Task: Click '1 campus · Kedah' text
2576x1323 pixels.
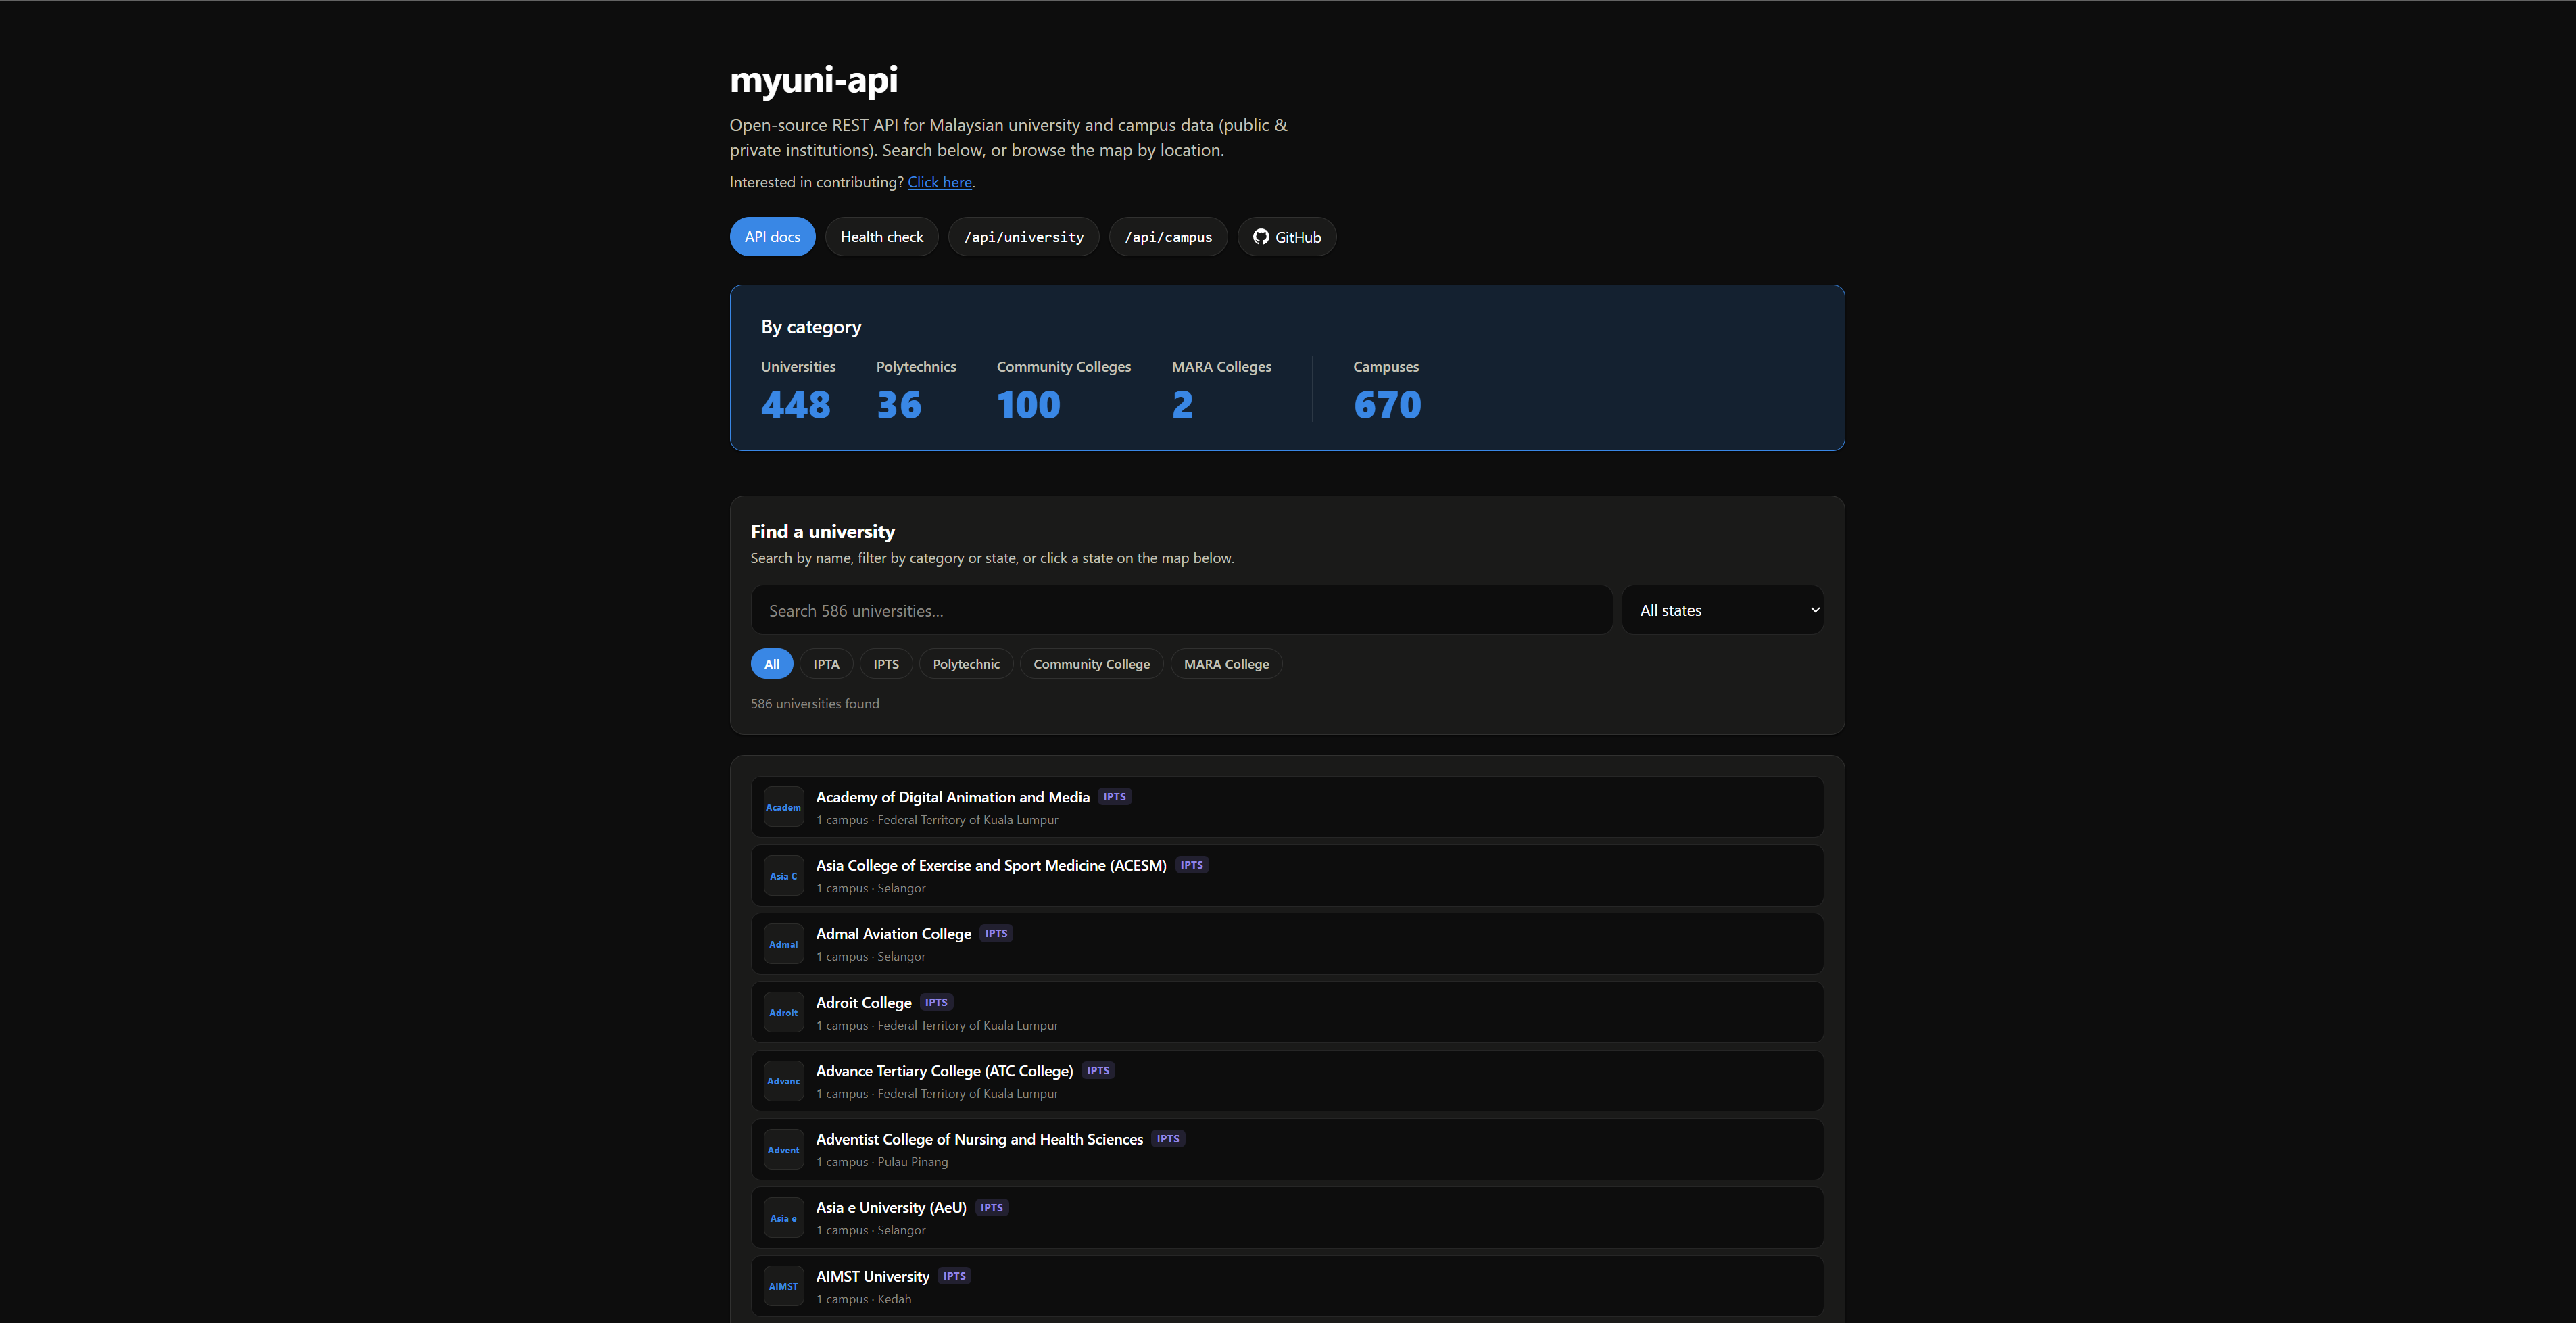Action: (x=864, y=1299)
